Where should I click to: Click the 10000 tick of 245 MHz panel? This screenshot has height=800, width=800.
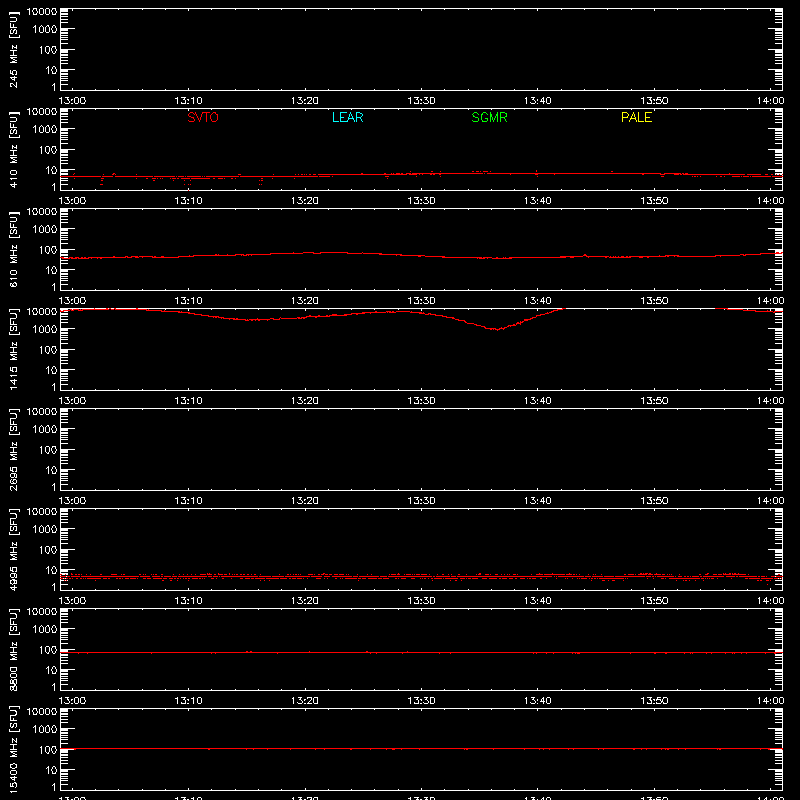point(42,12)
